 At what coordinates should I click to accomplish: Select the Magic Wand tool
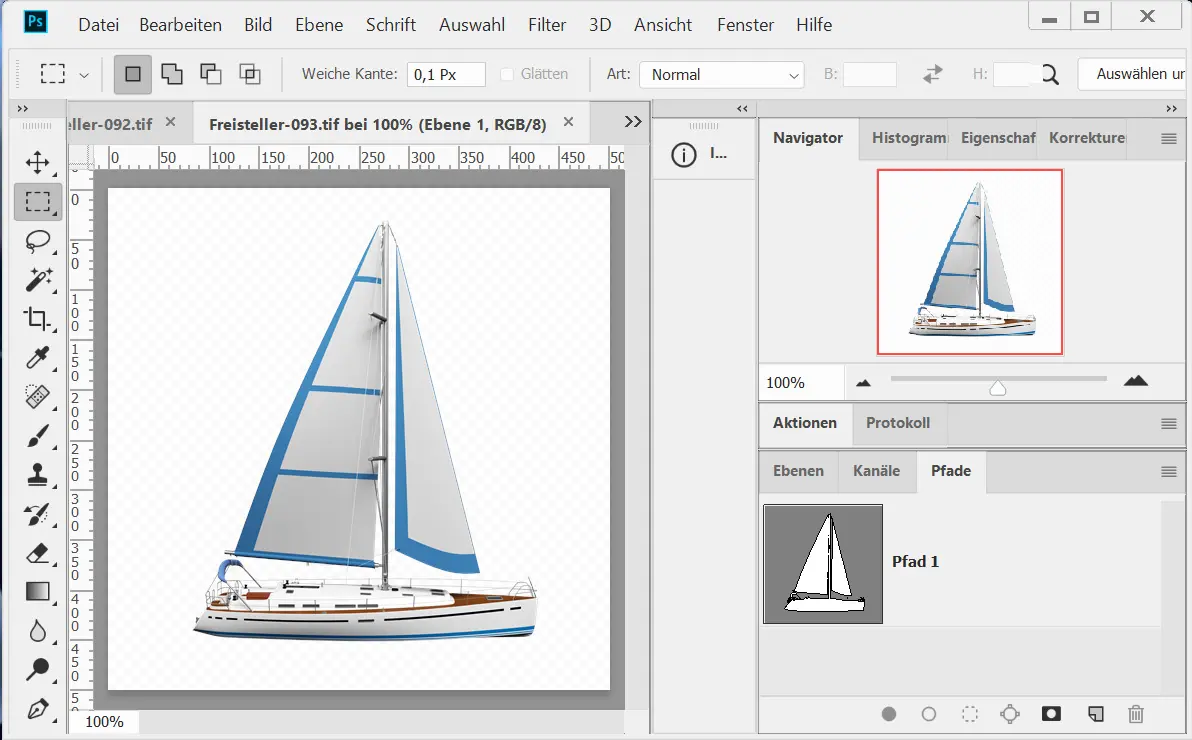click(38, 280)
